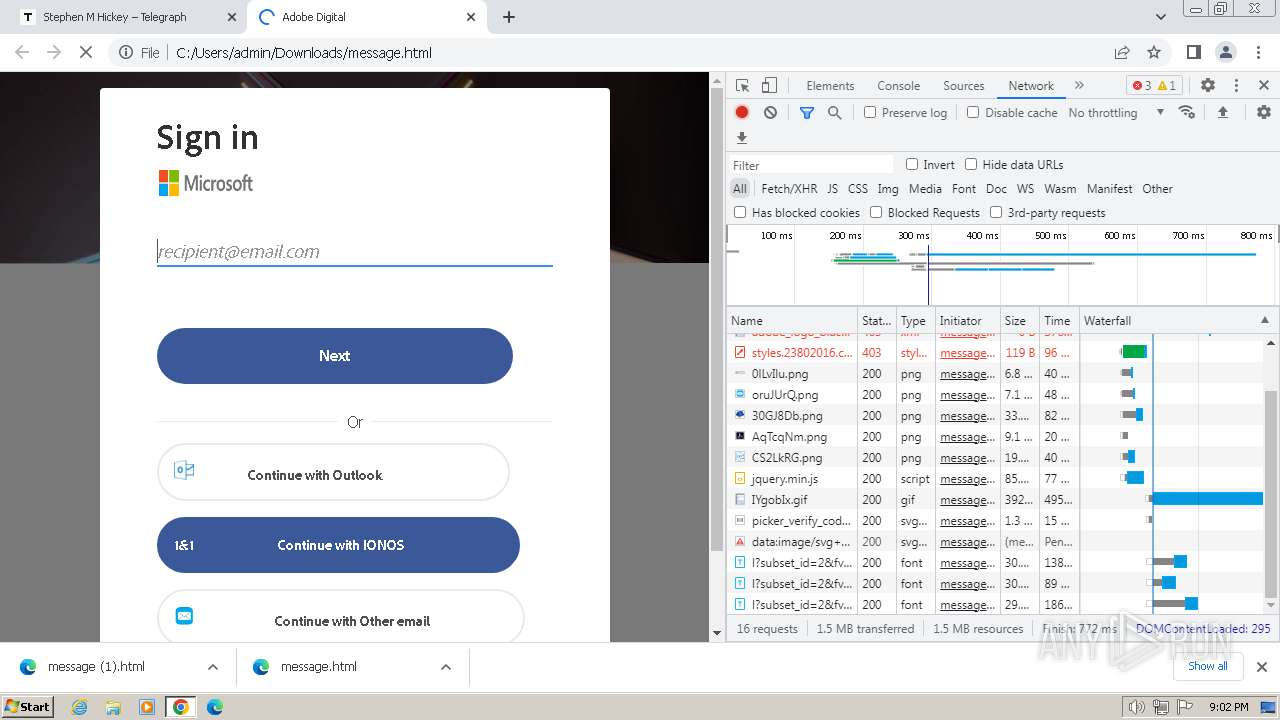1280x720 pixels.
Task: Click the DevTools inspect element icon
Action: click(742, 86)
